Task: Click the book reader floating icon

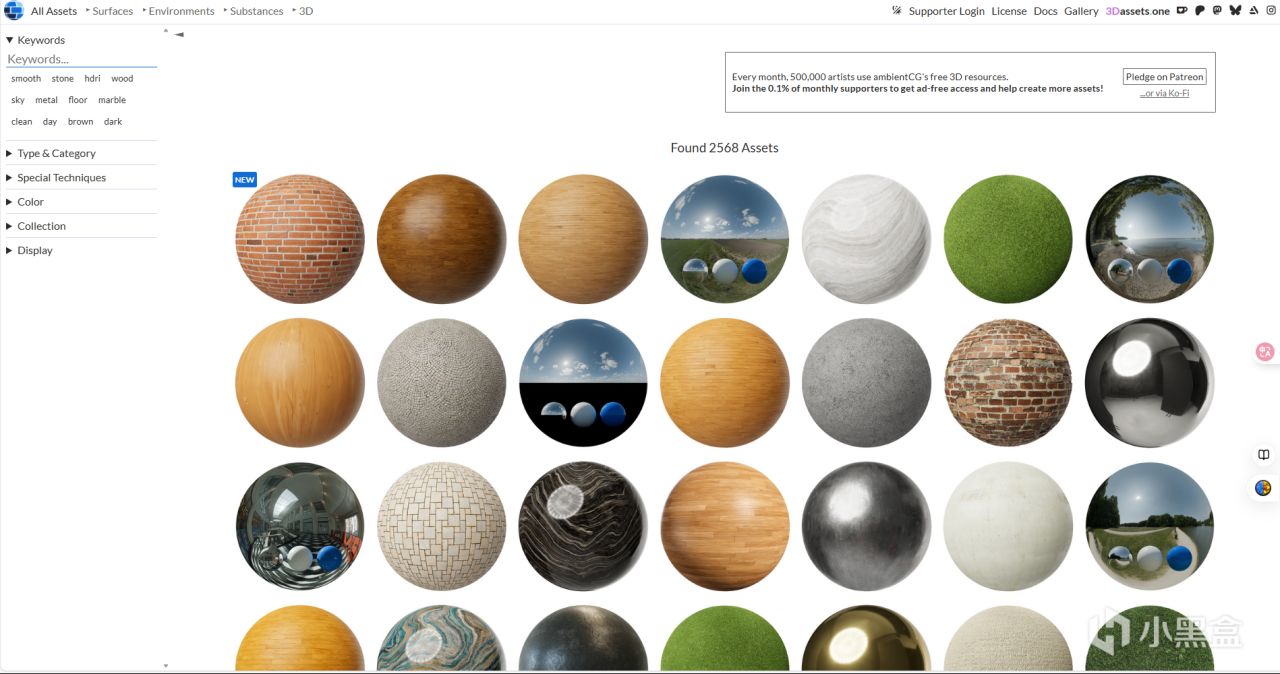Action: [1264, 455]
